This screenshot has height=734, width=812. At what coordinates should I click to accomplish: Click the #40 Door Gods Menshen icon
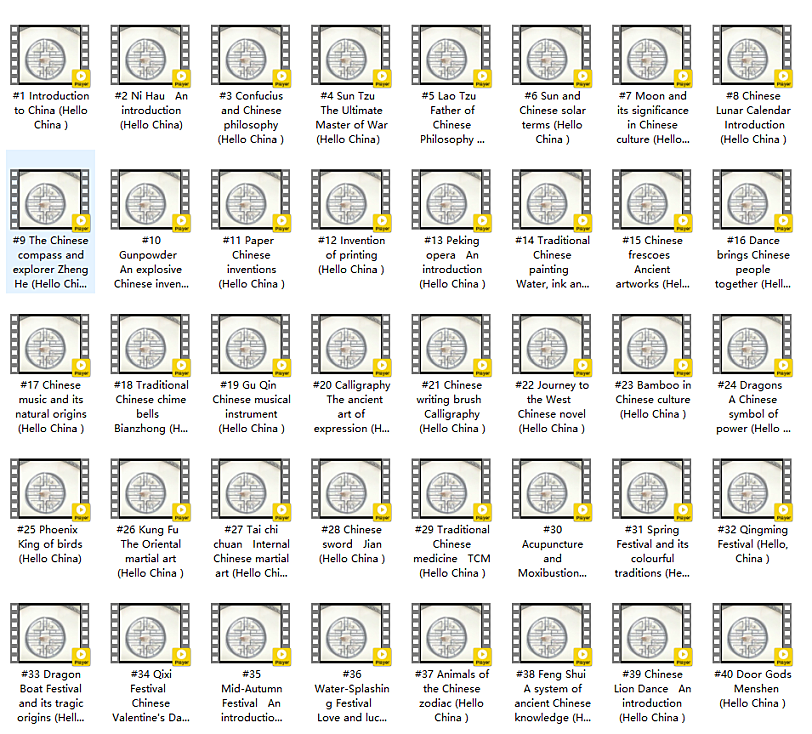pos(752,634)
